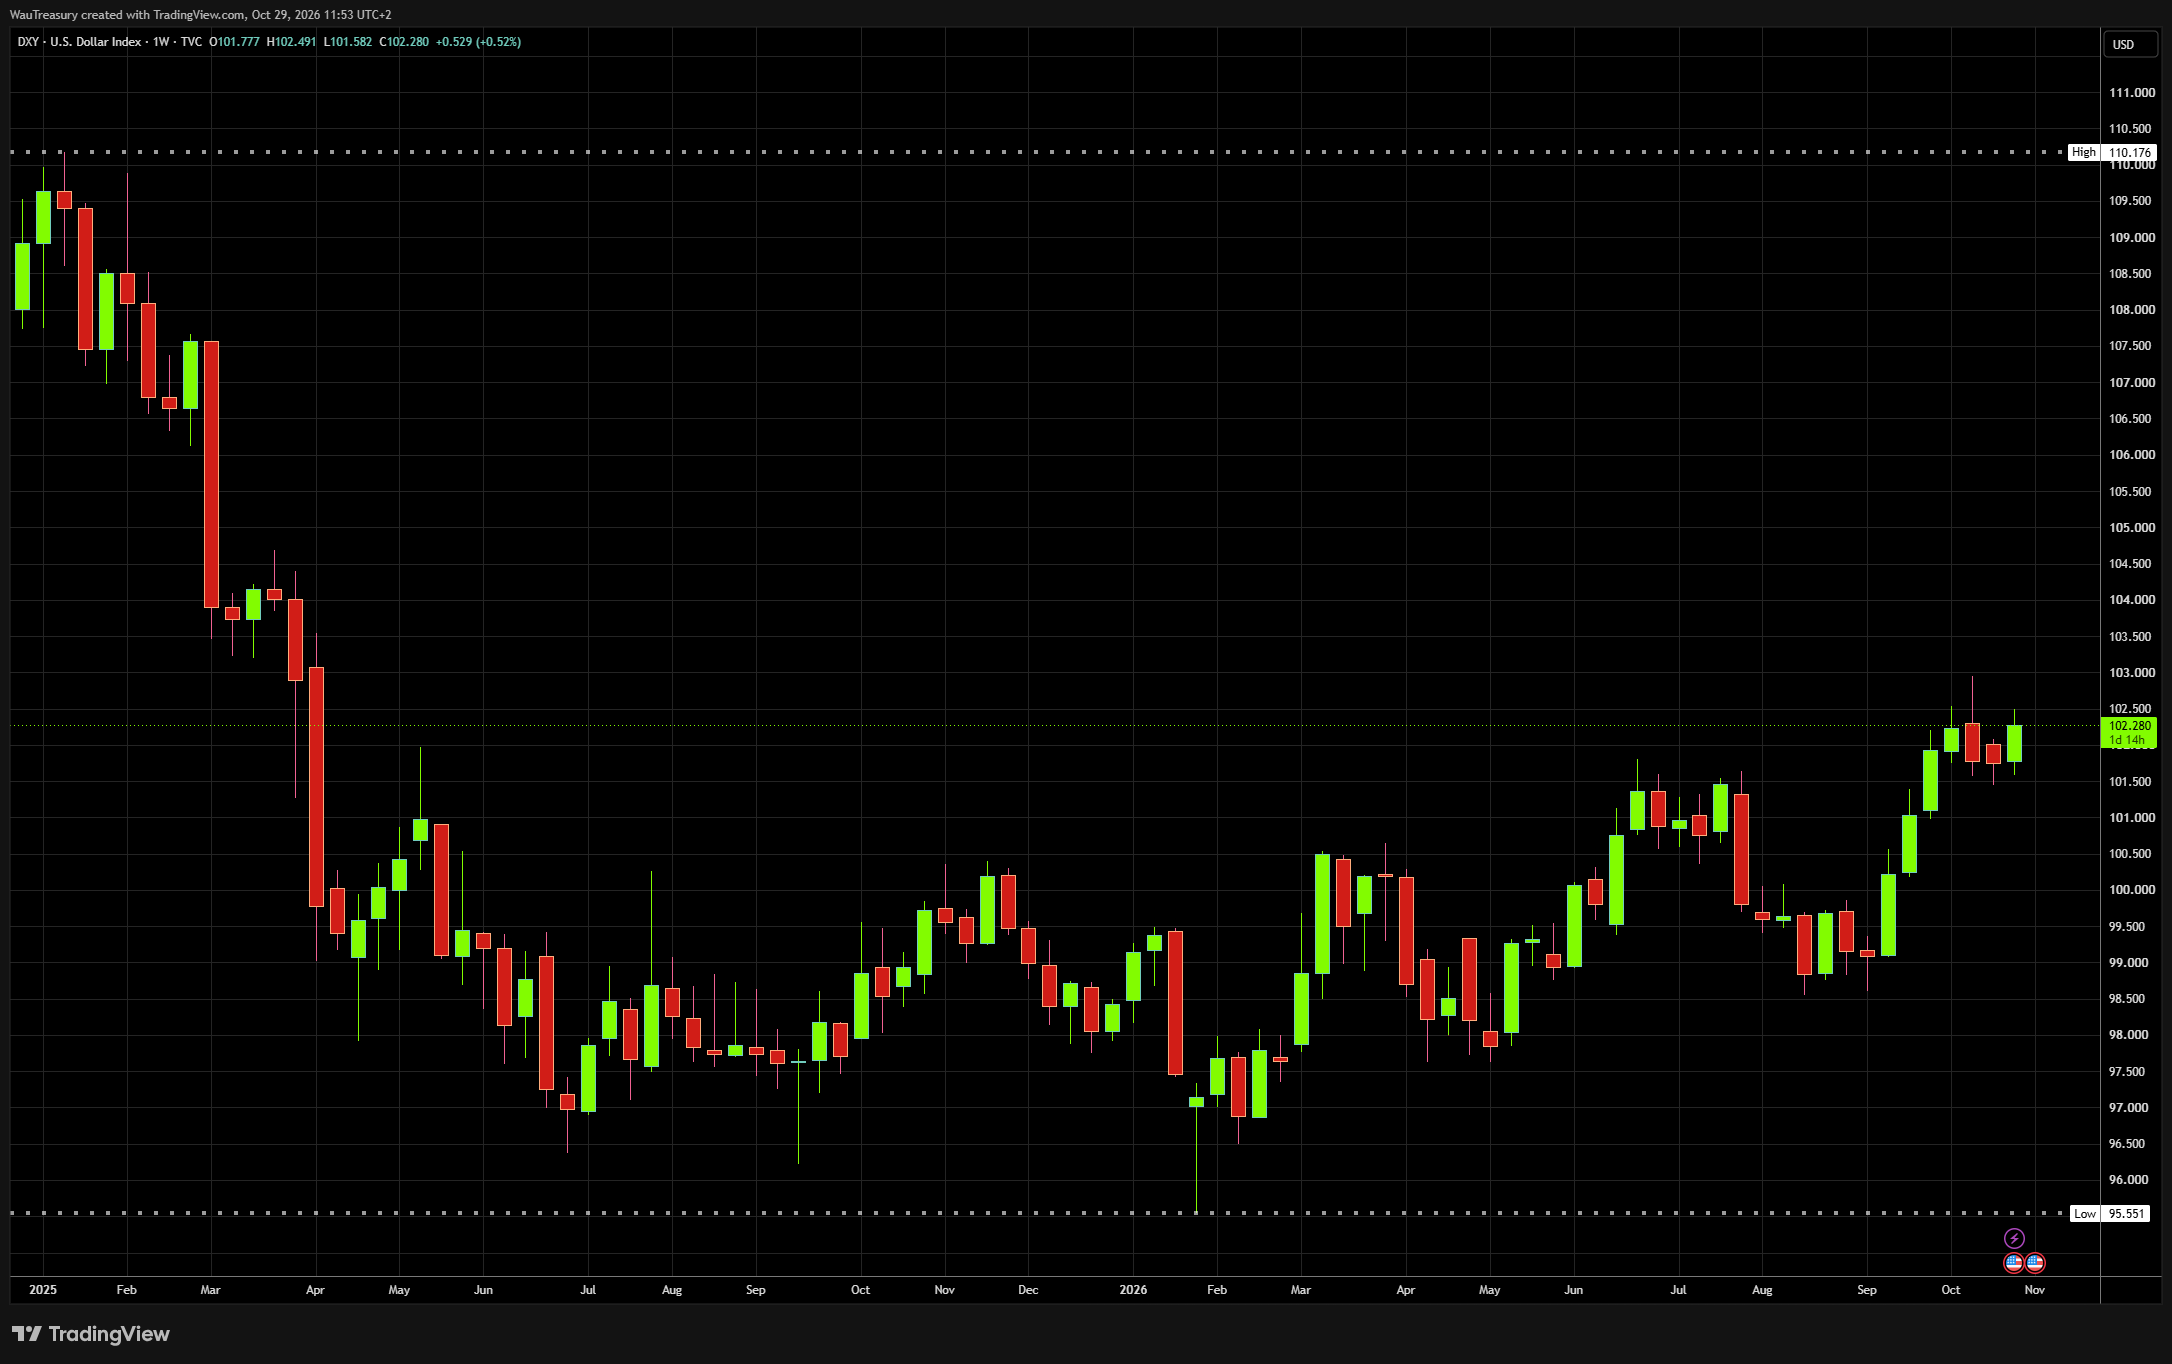The height and width of the screenshot is (1364, 2172).
Task: Click the low value L101.582
Action: coord(347,42)
